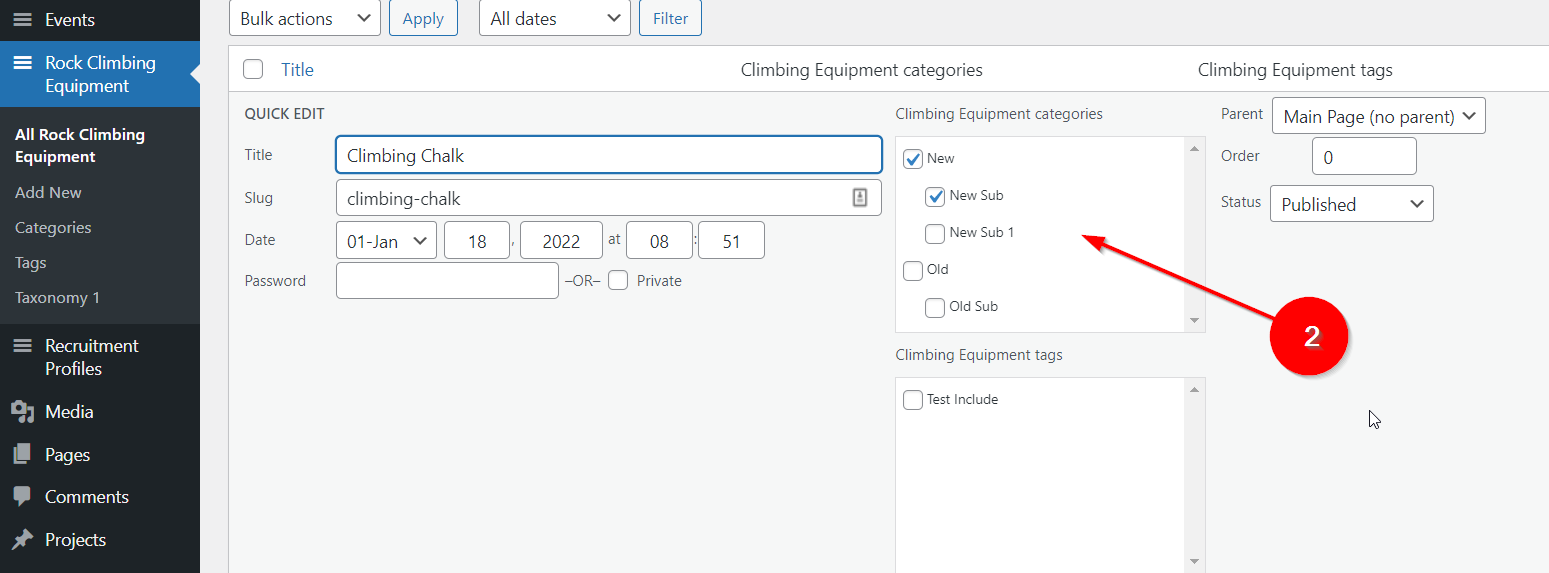Viewport: 1549px width, 573px height.
Task: Click the Media icon in sidebar
Action: (x=22, y=412)
